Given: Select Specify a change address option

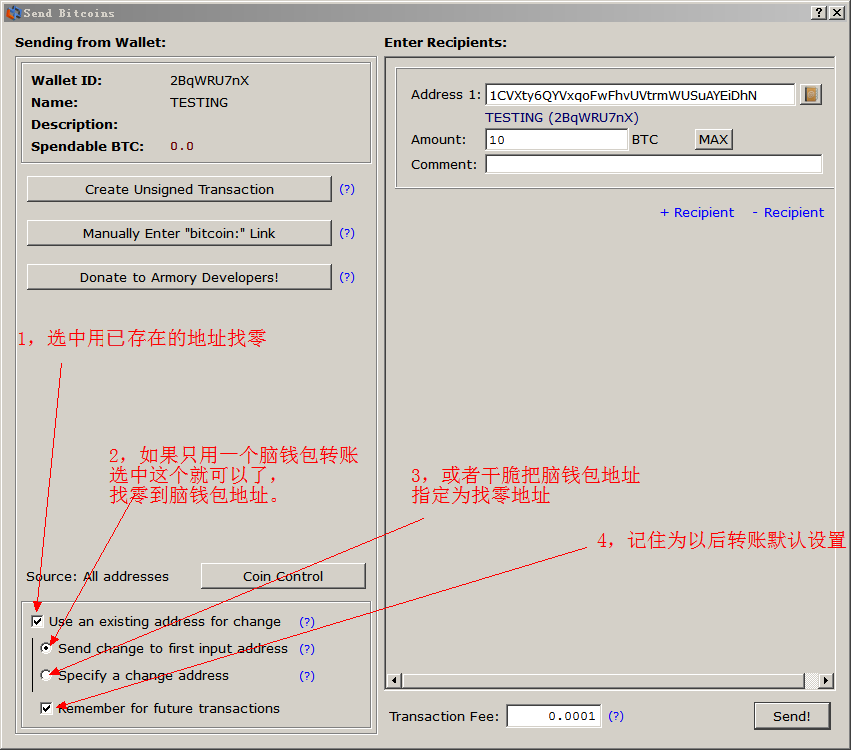Looking at the screenshot, I should [x=46, y=676].
